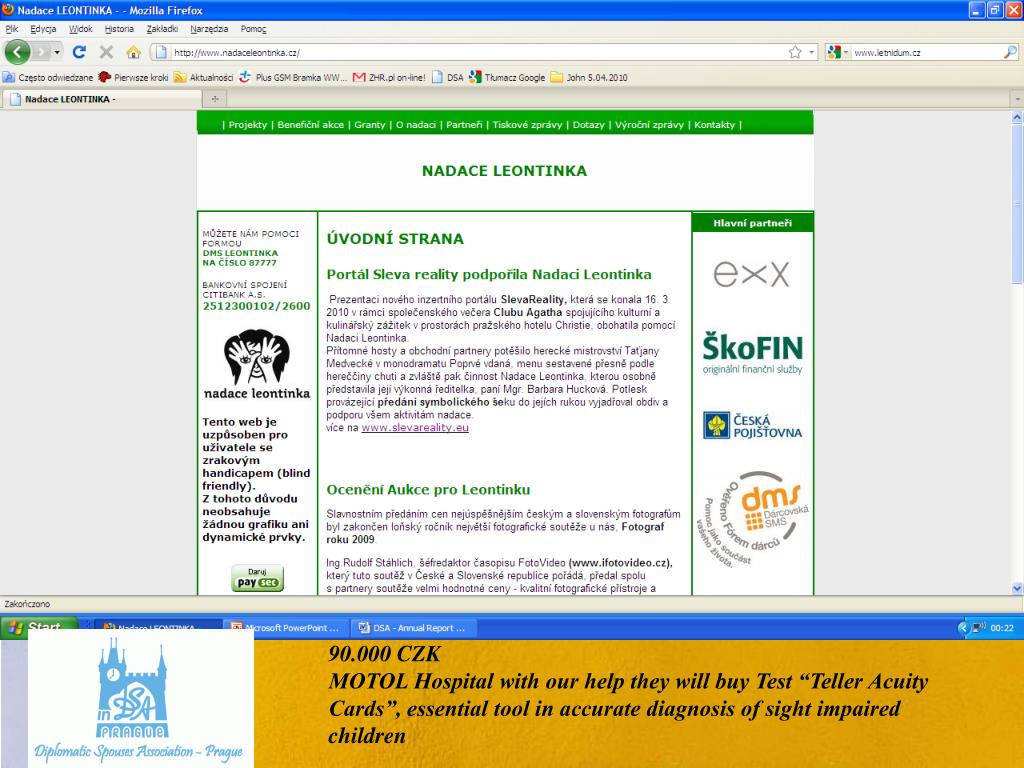Click the vertical scrollbar thumb
Screen dimensions: 1024x768
(x=1017, y=204)
